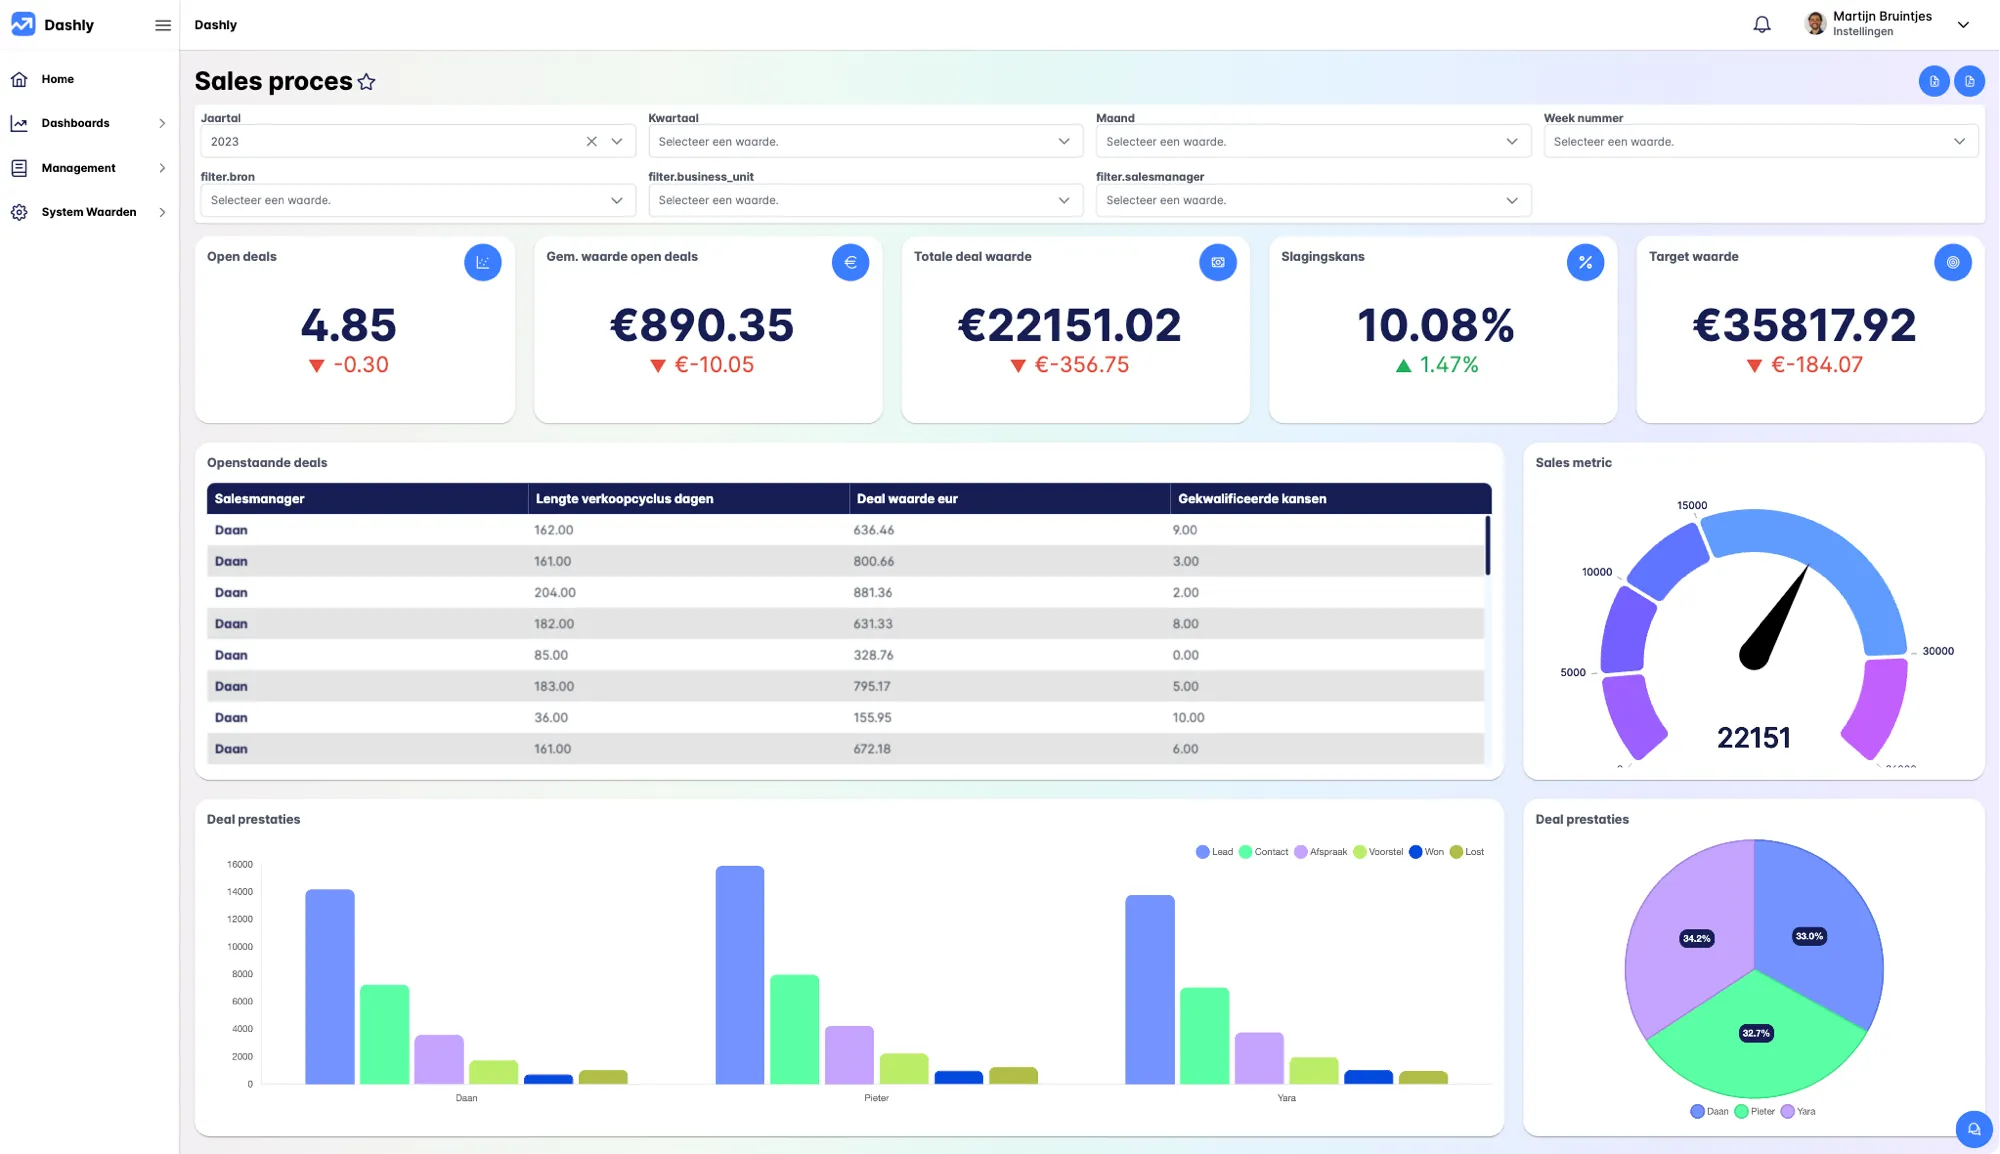Click the euro icon on Gem. waarde card
This screenshot has height=1154, width=2000.
point(850,262)
